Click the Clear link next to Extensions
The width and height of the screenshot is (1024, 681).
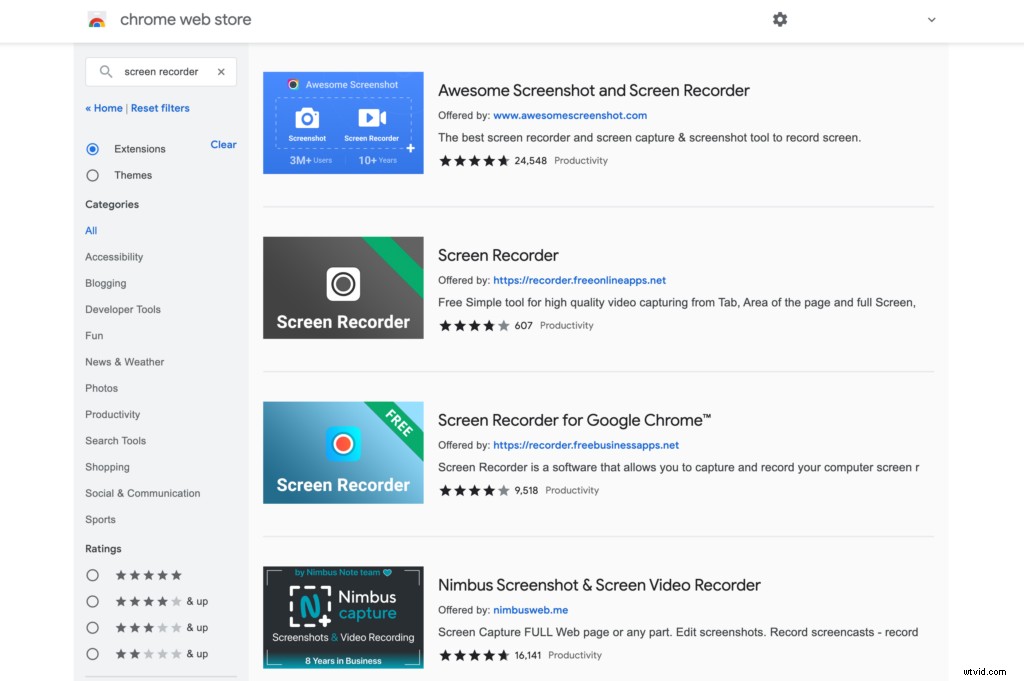point(223,144)
